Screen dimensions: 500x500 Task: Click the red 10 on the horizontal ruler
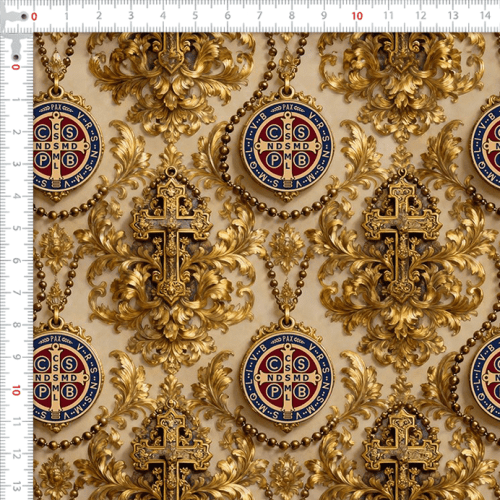[x=357, y=16]
